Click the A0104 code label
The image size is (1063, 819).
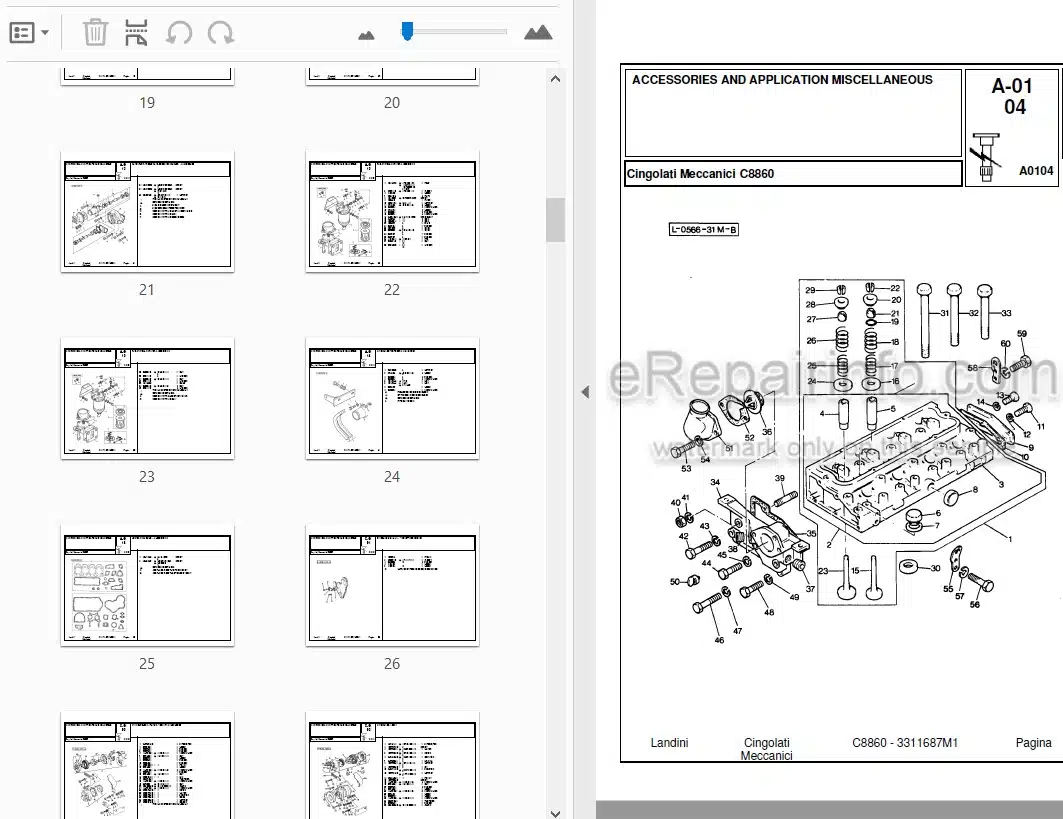pos(1036,171)
